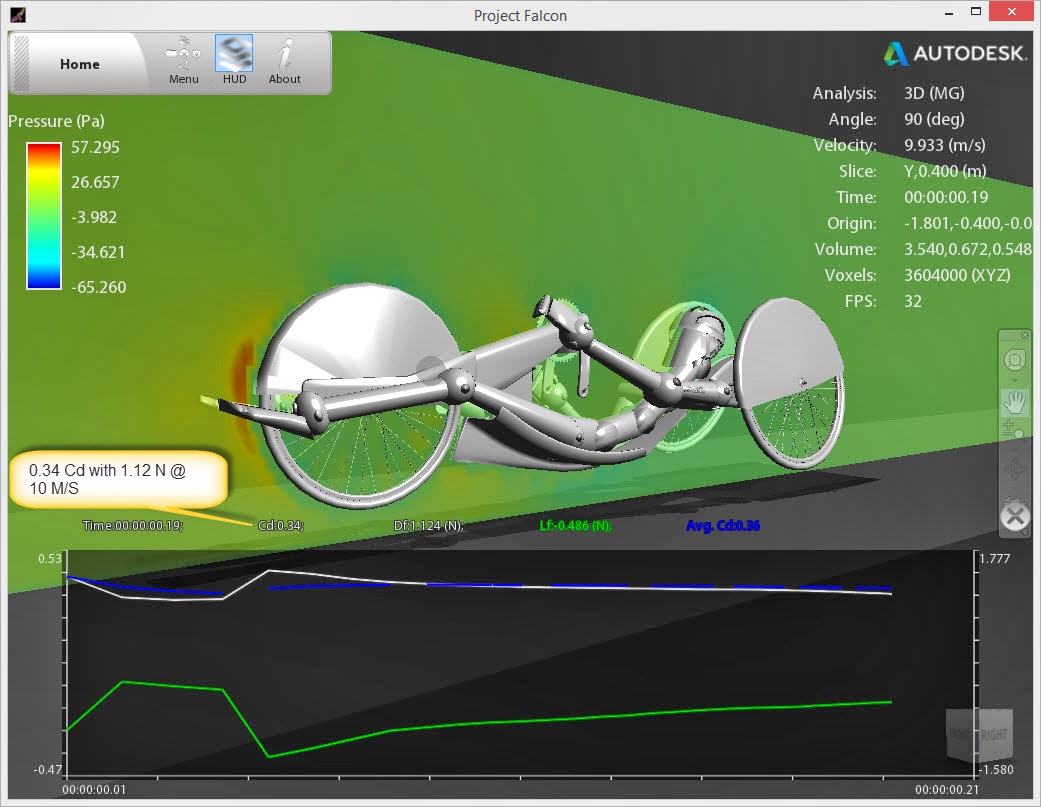The width and height of the screenshot is (1041, 807).
Task: Click the Project Falcon app icon in title bar
Action: tap(18, 14)
